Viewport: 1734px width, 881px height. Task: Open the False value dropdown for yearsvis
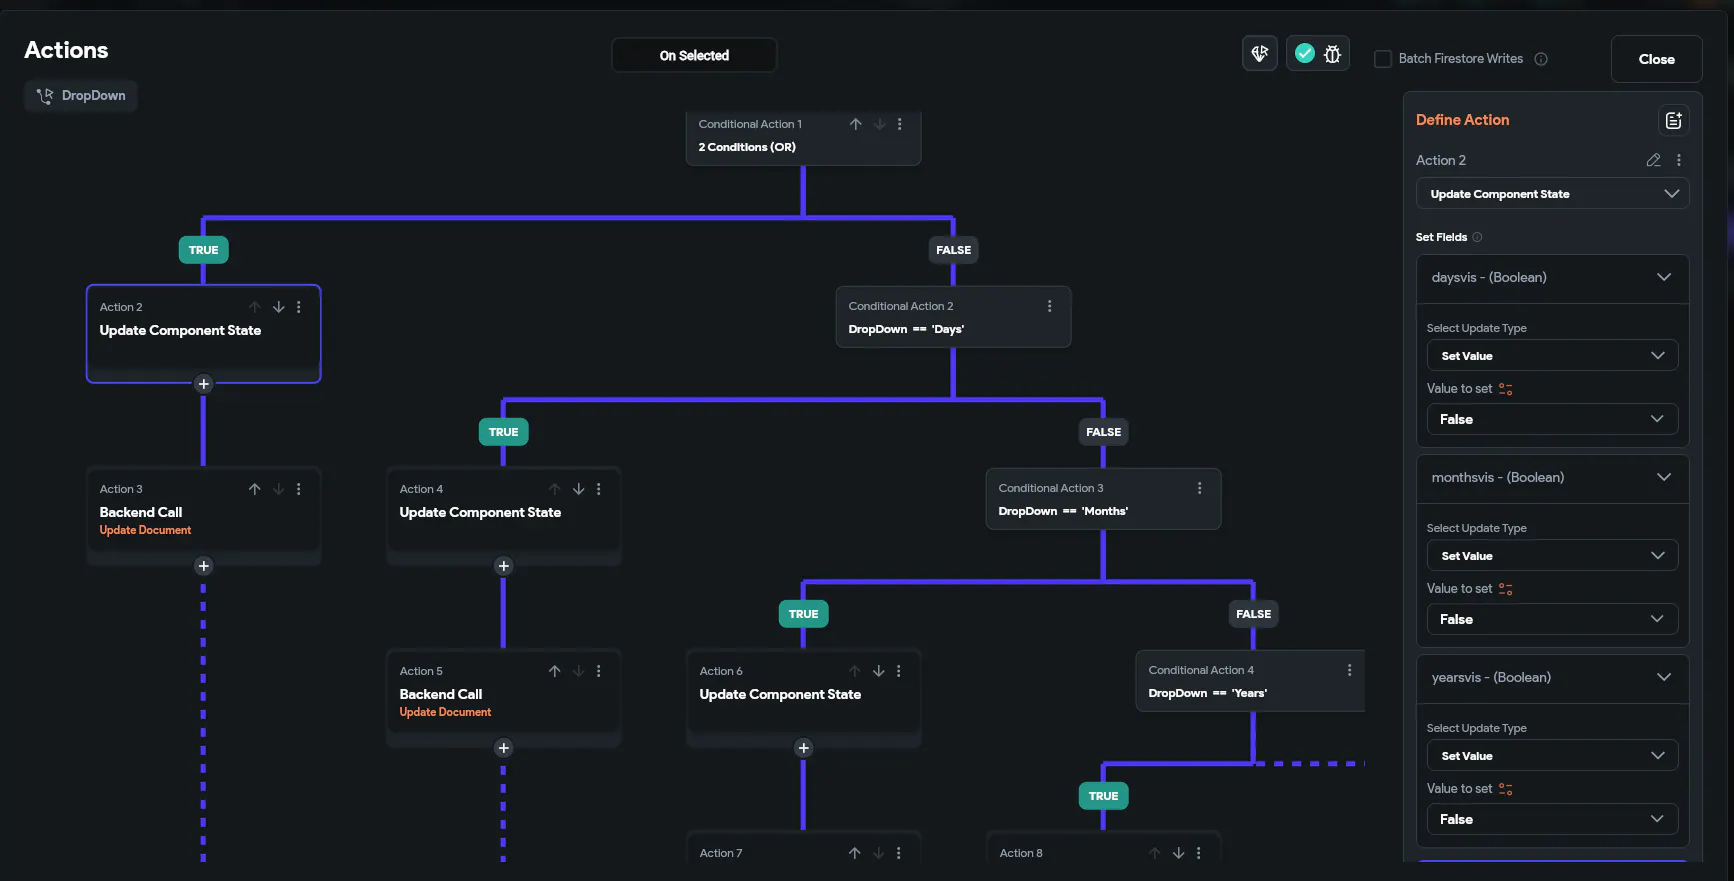coord(1552,819)
